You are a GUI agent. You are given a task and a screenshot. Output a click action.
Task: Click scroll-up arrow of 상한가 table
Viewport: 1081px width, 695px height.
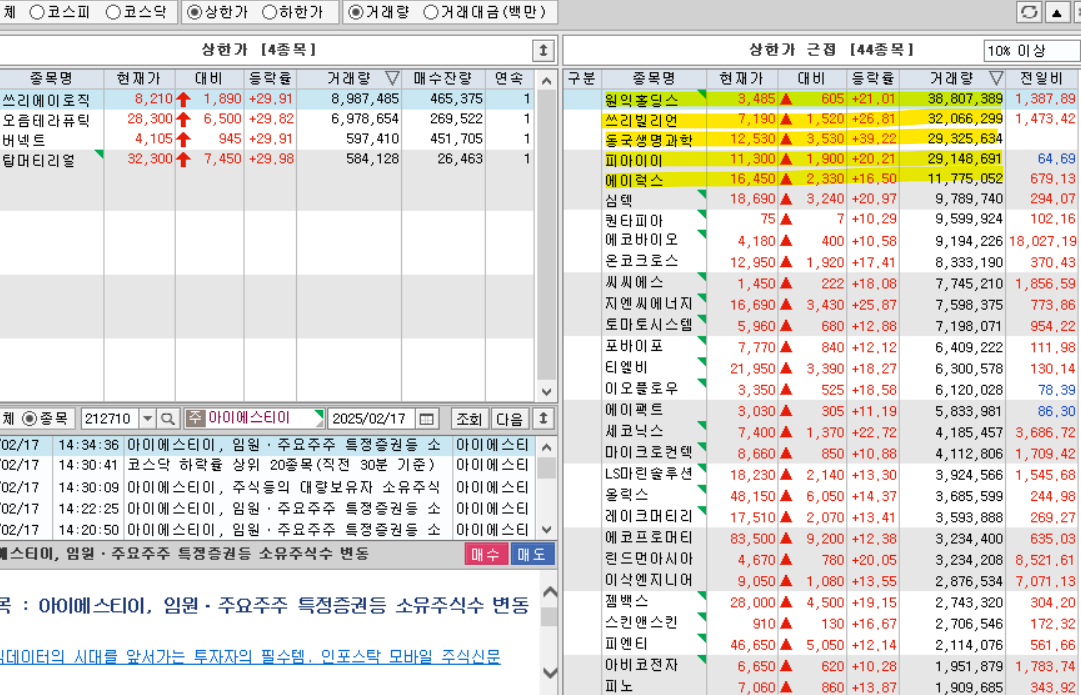[x=547, y=81]
